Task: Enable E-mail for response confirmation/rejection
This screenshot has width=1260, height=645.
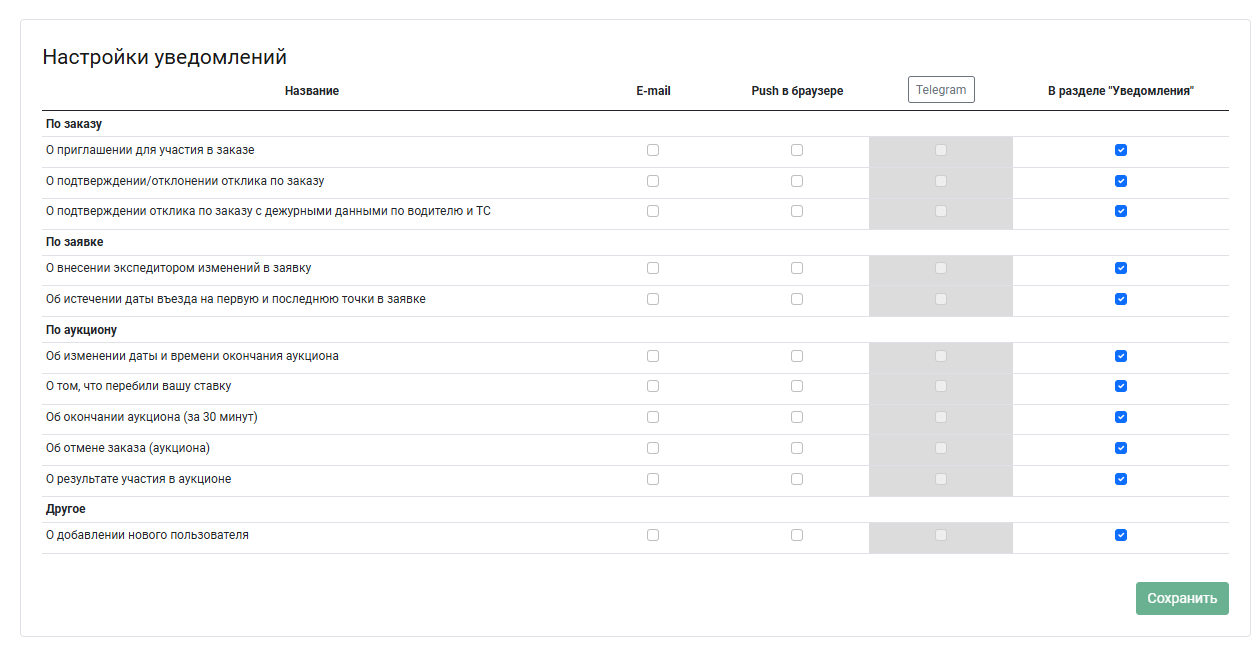Action: pyautogui.click(x=653, y=181)
